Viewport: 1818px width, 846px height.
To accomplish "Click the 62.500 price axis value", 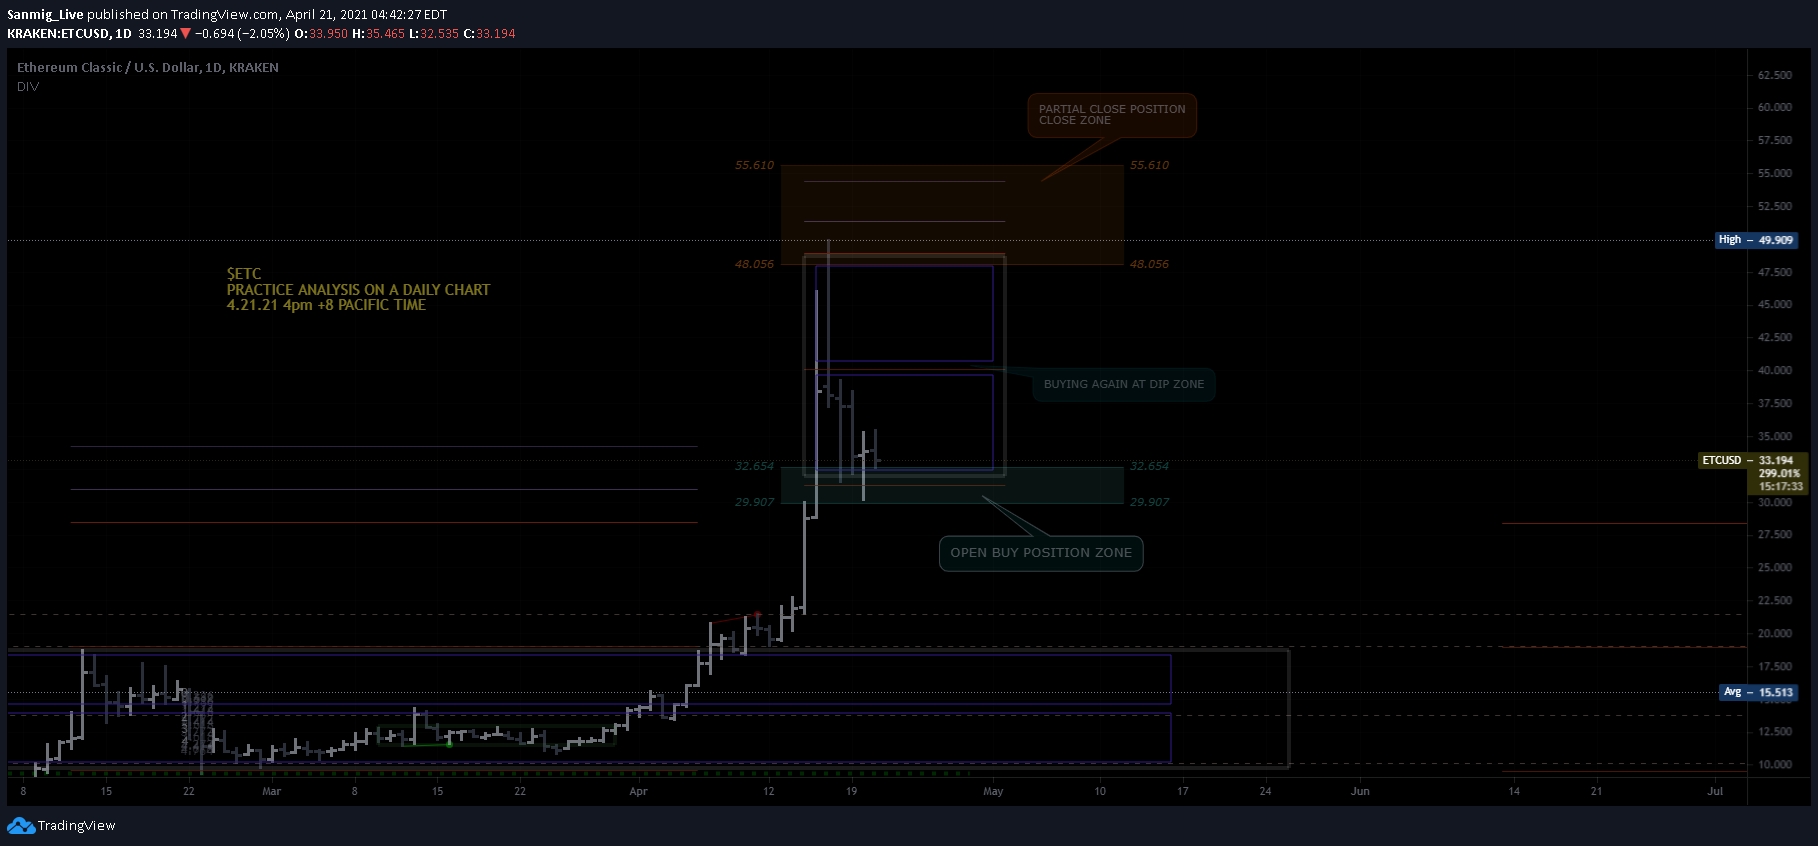I will pyautogui.click(x=1775, y=75).
